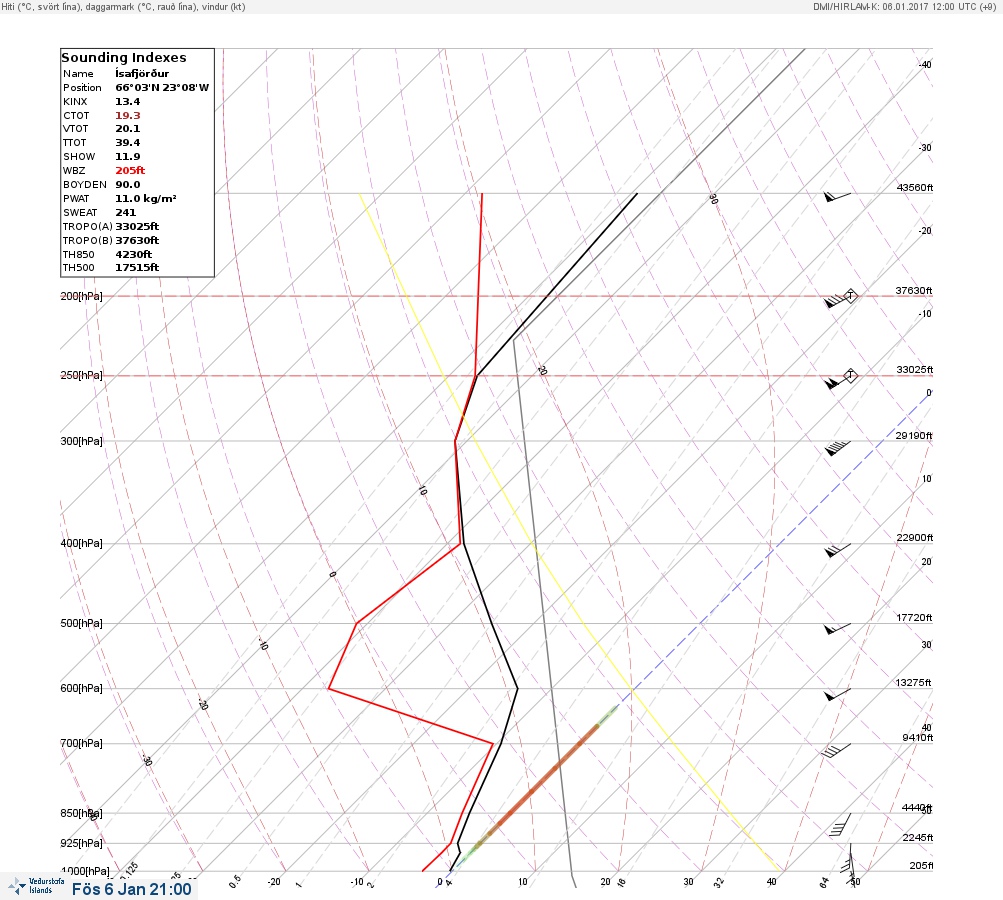Click the wind barb at 300 hPa level

pyautogui.click(x=837, y=448)
